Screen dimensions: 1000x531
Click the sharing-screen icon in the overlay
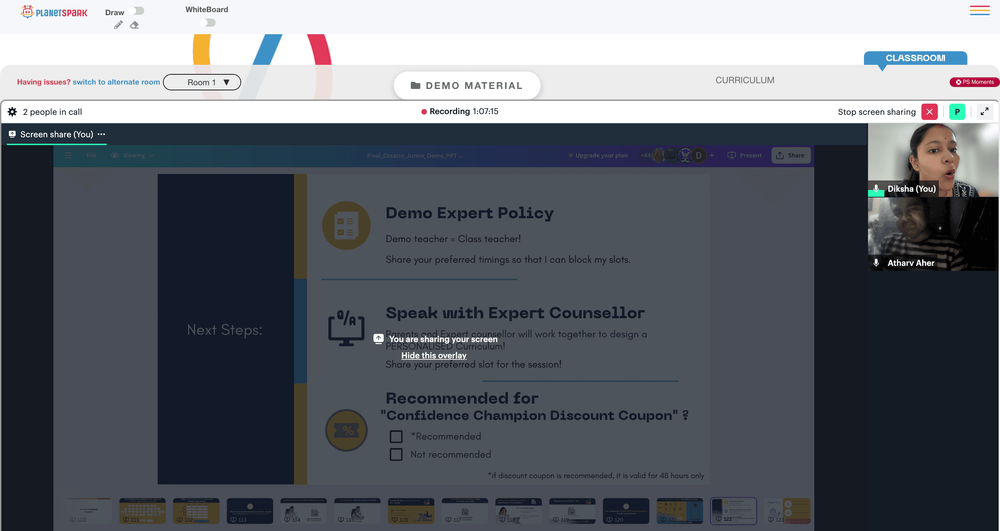coord(378,338)
